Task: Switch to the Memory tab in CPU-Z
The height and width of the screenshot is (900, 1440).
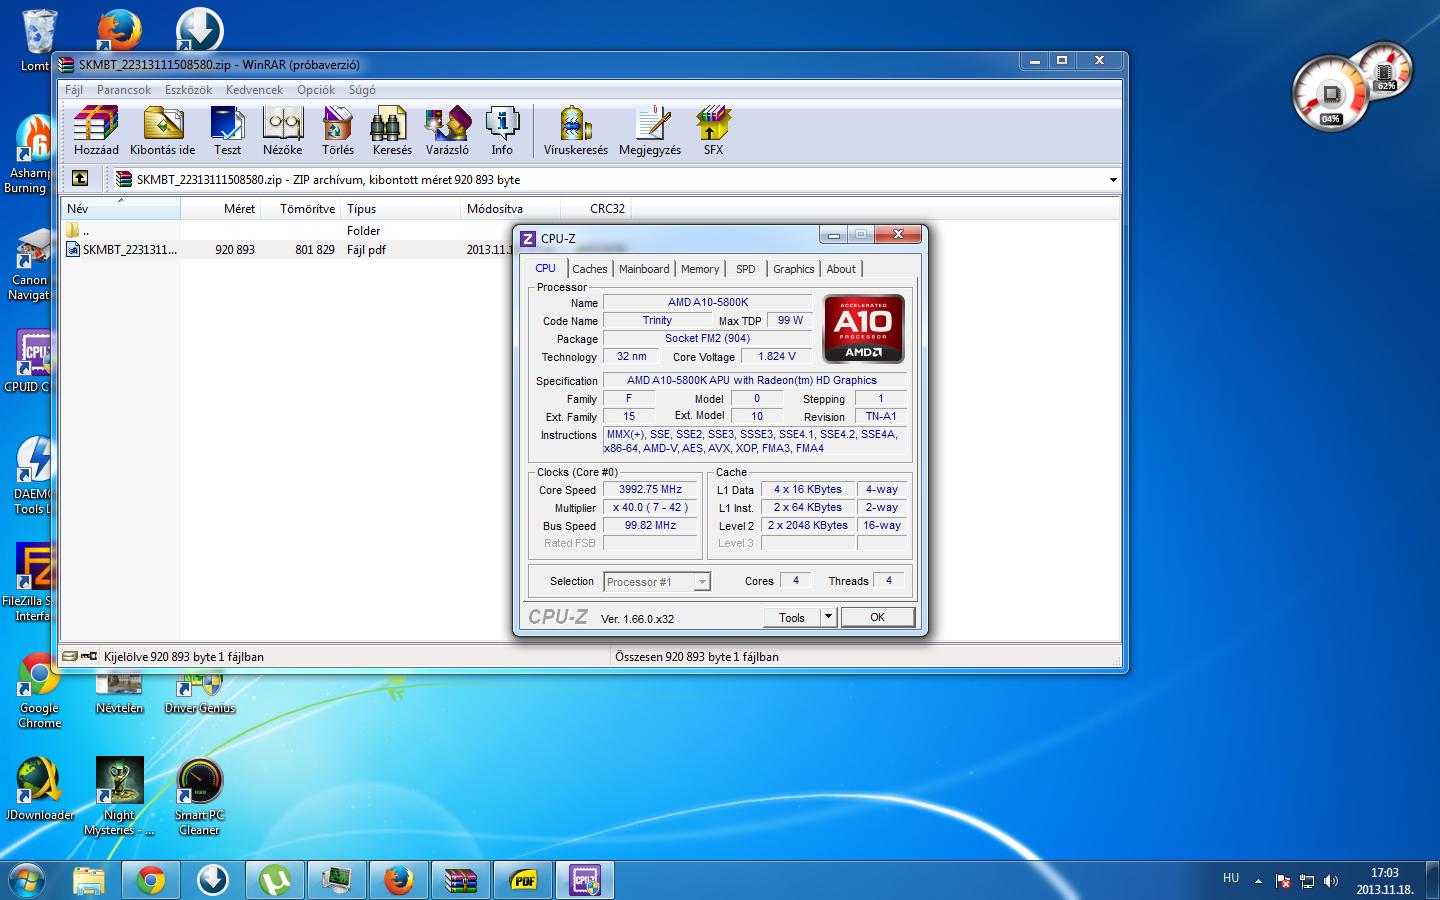Action: [700, 269]
